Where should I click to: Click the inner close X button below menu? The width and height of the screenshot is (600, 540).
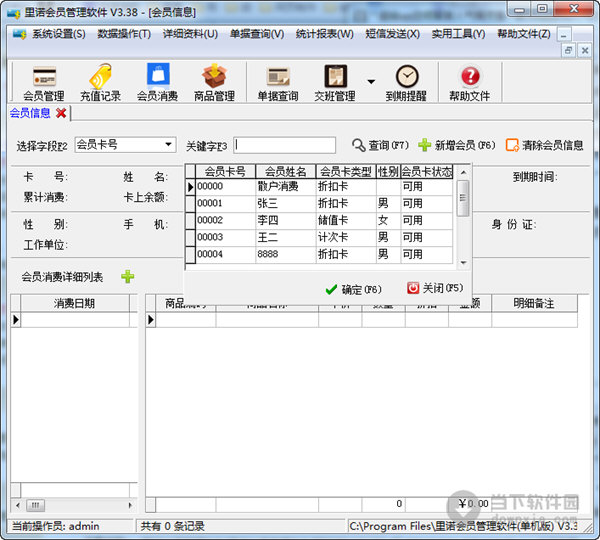(585, 50)
